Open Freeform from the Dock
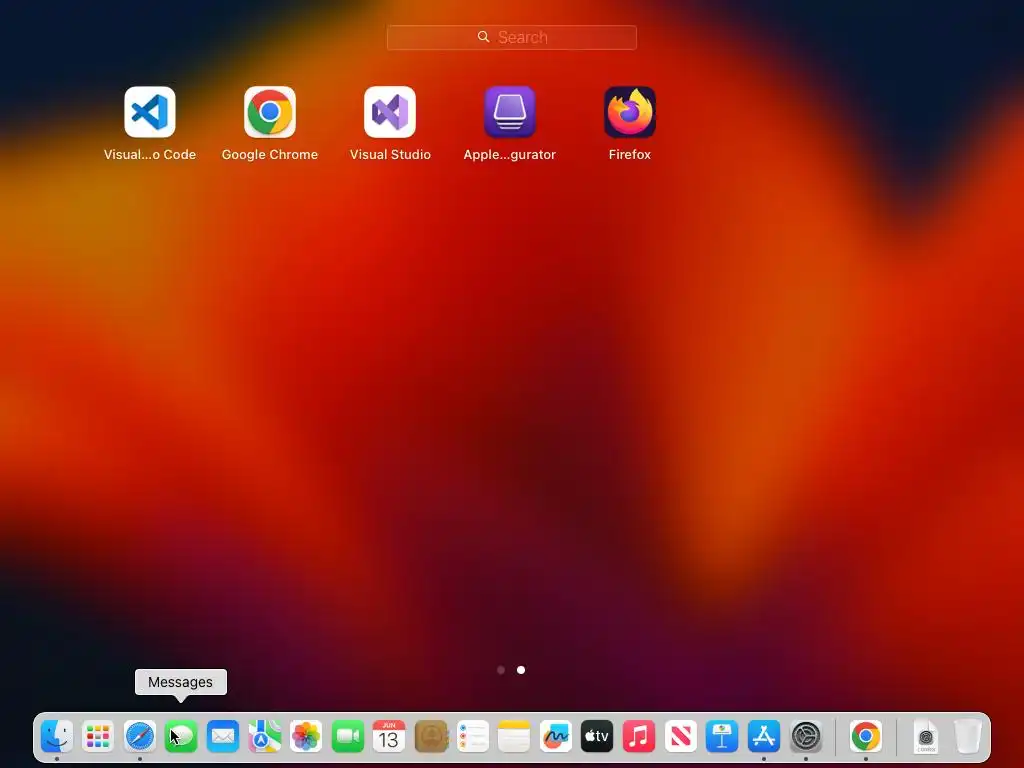 pyautogui.click(x=556, y=737)
